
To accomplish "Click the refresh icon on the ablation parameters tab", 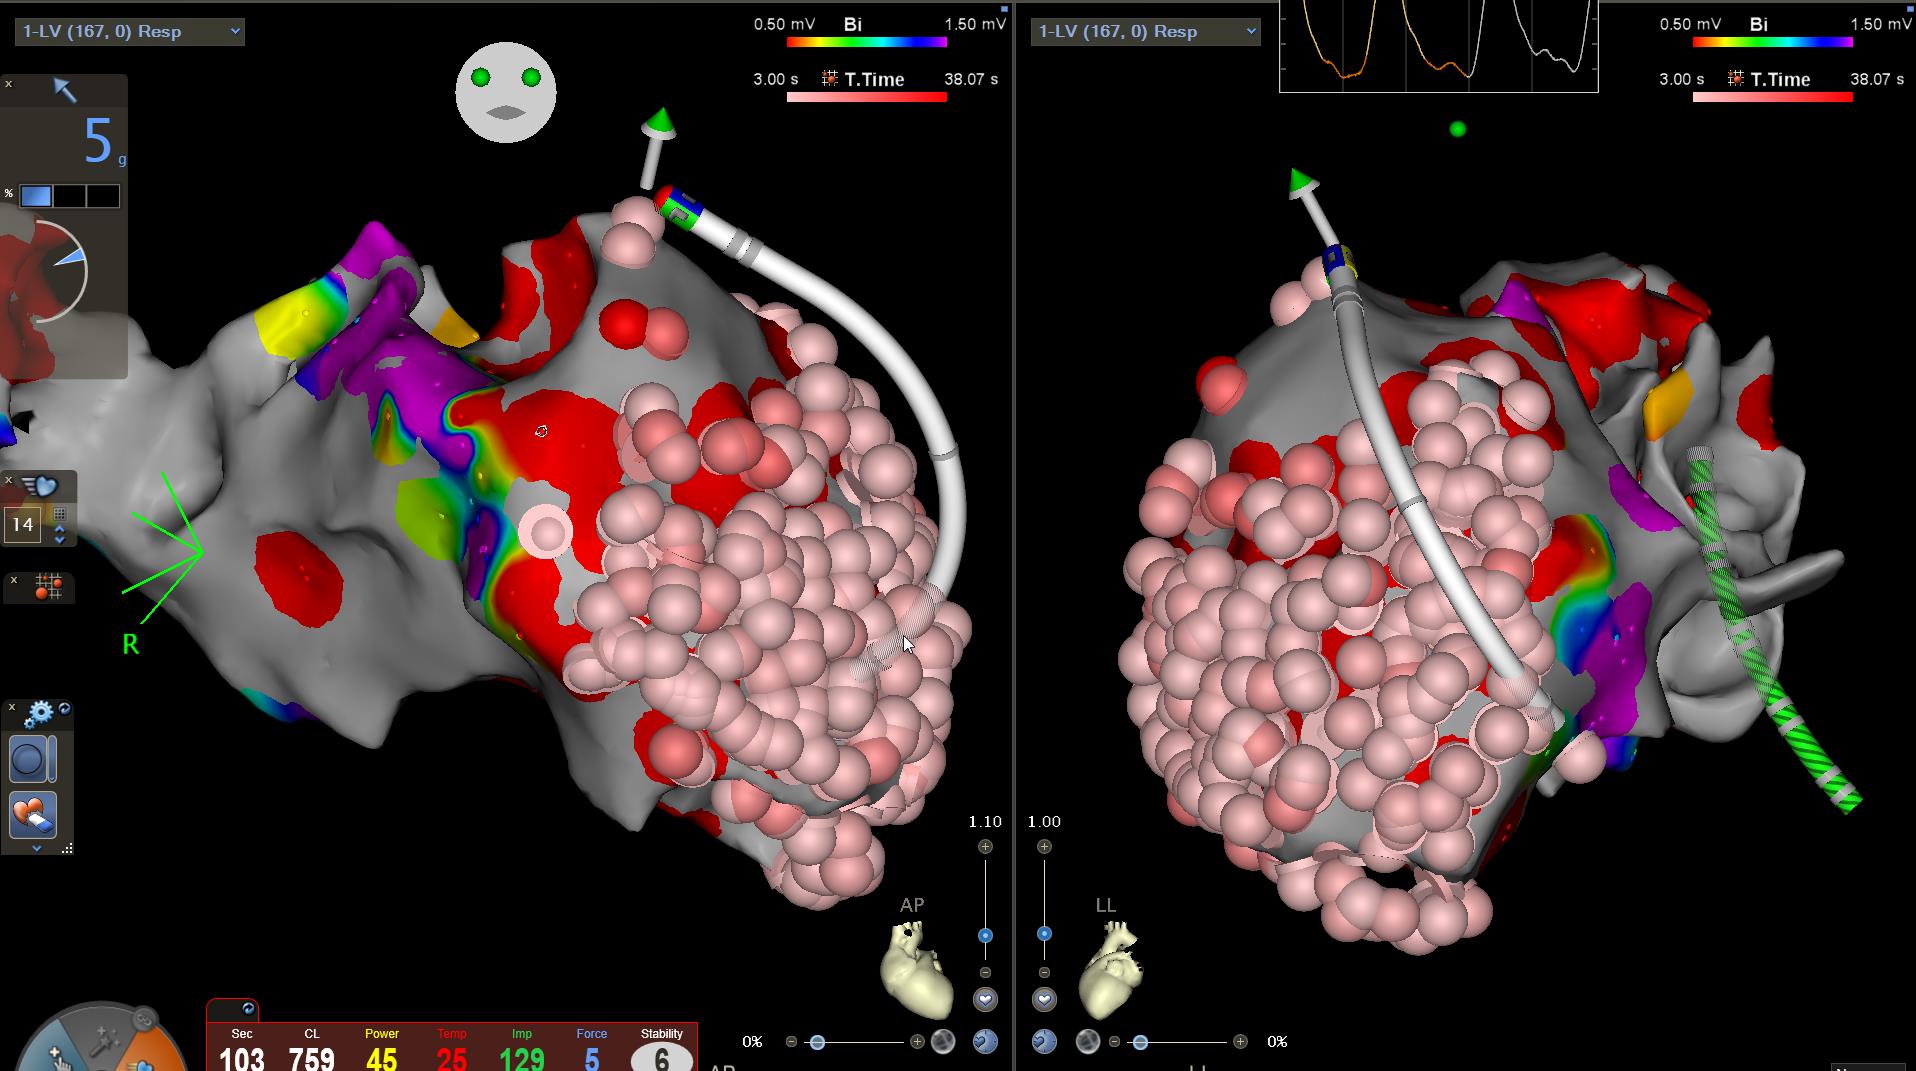I will point(247,1009).
